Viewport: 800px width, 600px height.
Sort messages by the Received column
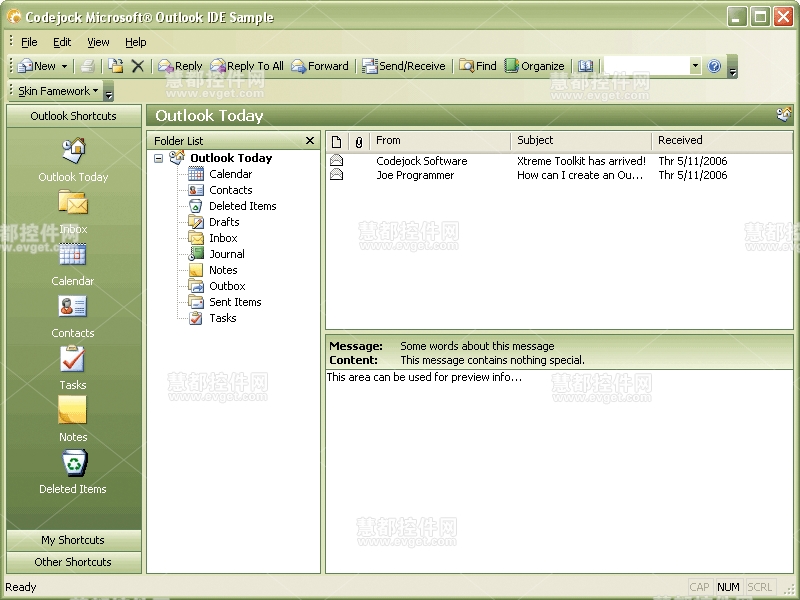click(722, 141)
